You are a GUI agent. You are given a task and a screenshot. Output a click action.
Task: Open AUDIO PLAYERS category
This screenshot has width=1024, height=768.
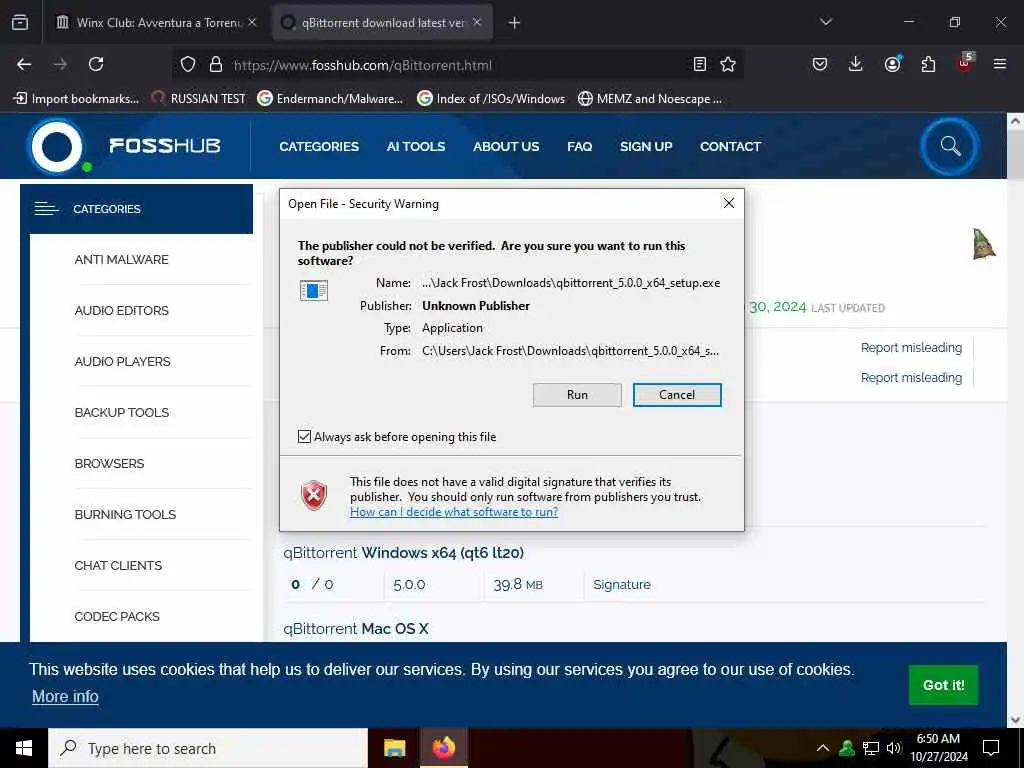point(122,361)
